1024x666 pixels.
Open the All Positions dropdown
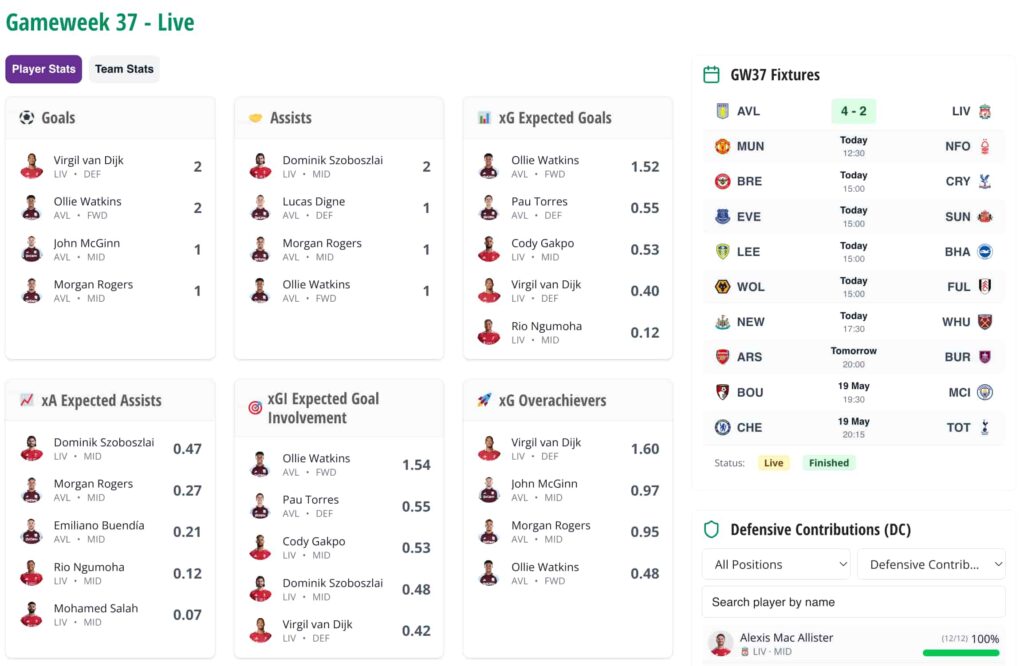pyautogui.click(x=776, y=564)
